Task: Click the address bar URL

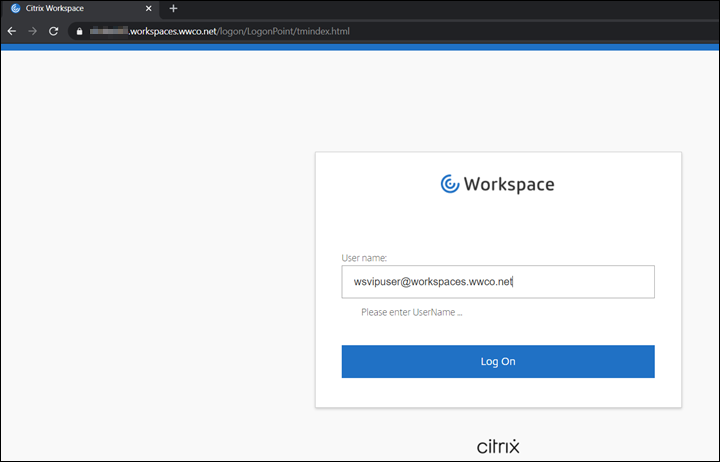Action: (219, 31)
